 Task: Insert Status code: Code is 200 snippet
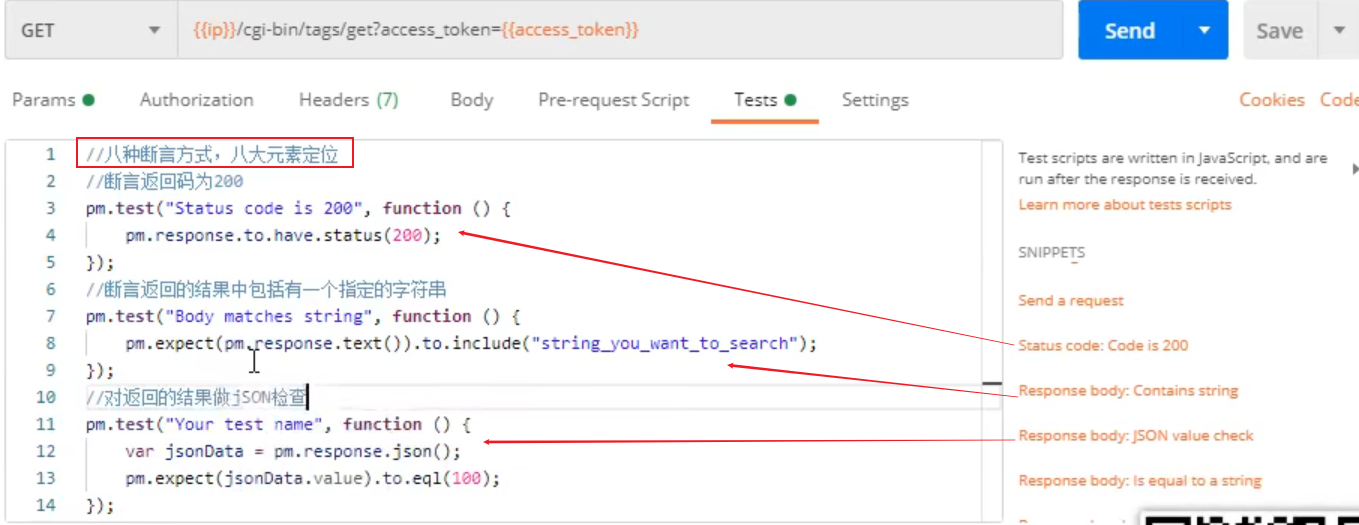[x=1103, y=345]
